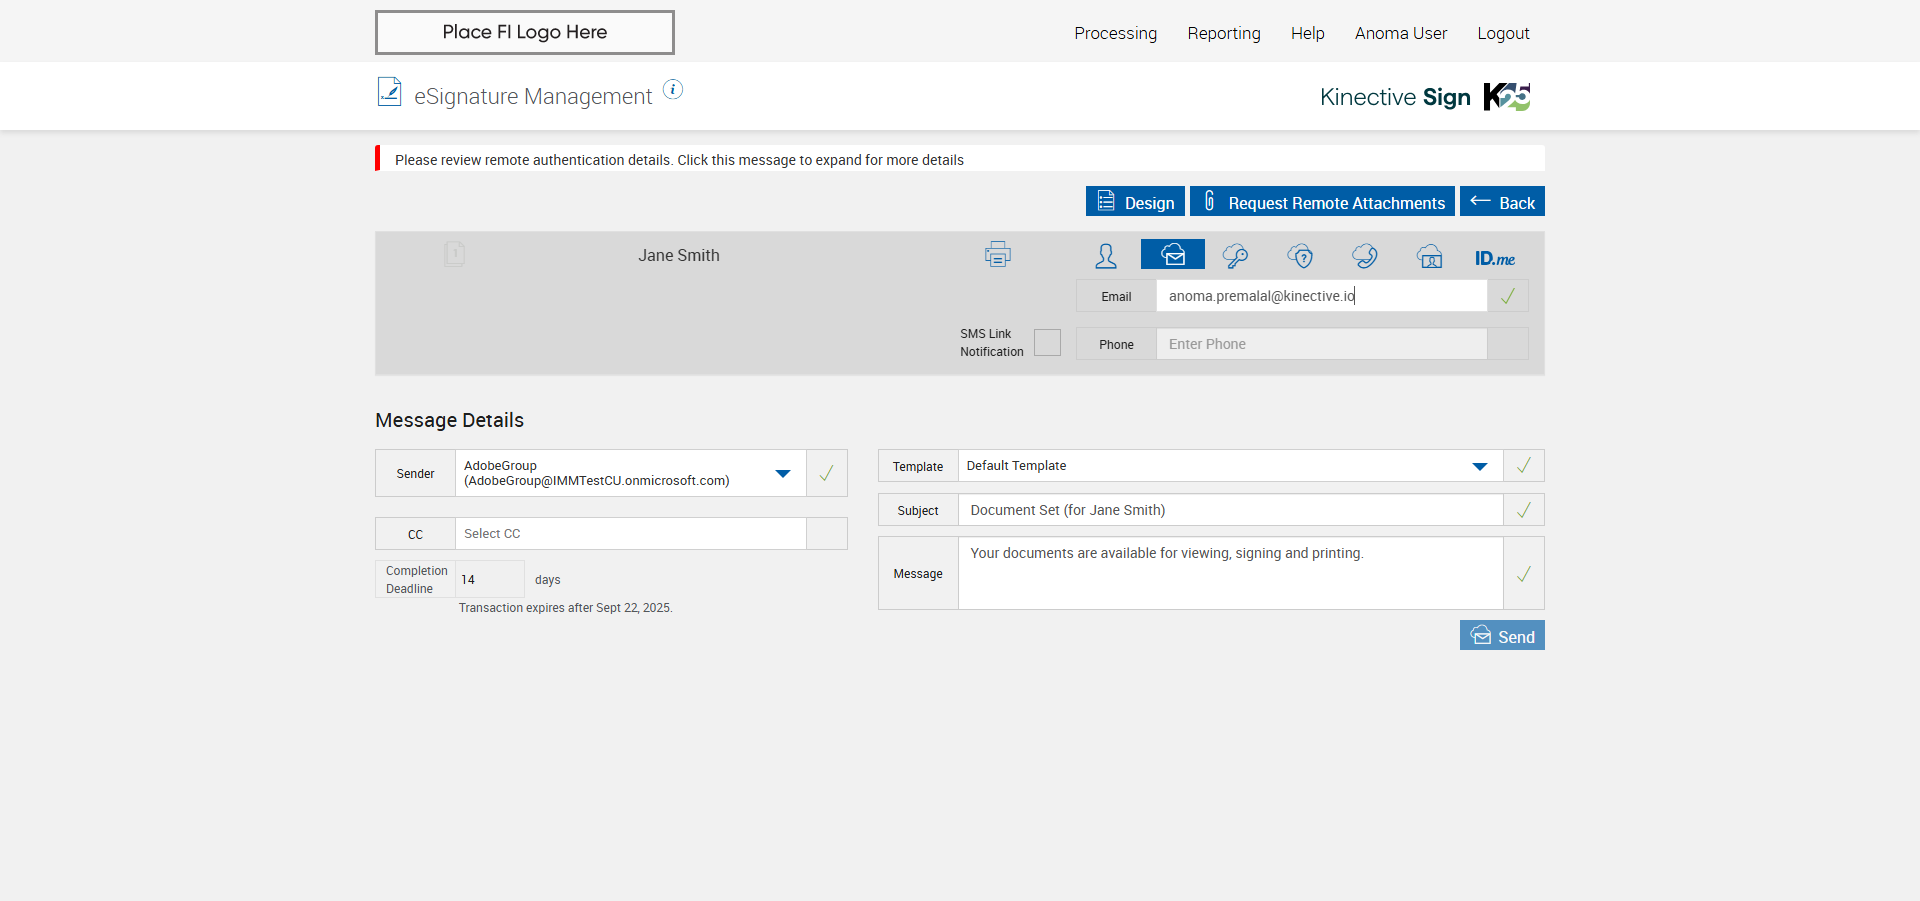Open the Processing menu

coord(1115,33)
